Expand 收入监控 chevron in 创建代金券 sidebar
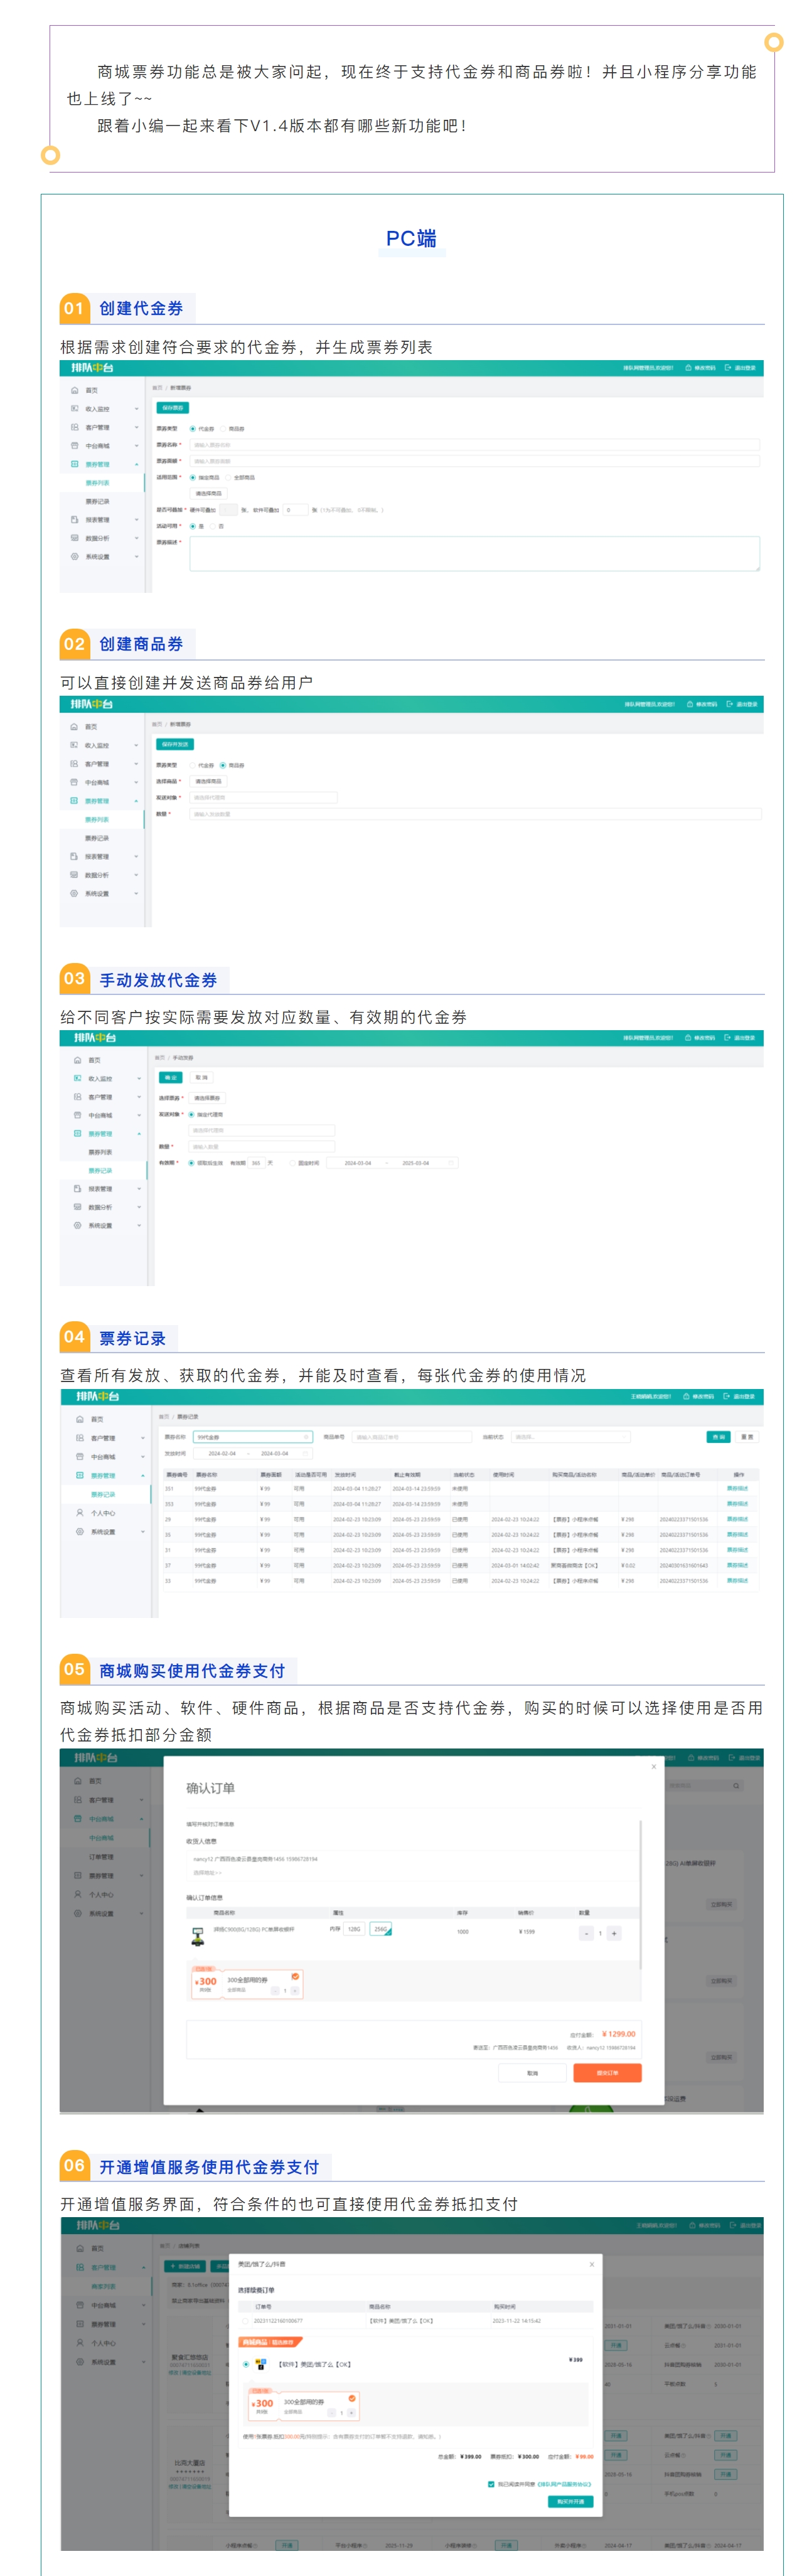This screenshot has width=807, height=2576. pyautogui.click(x=137, y=409)
